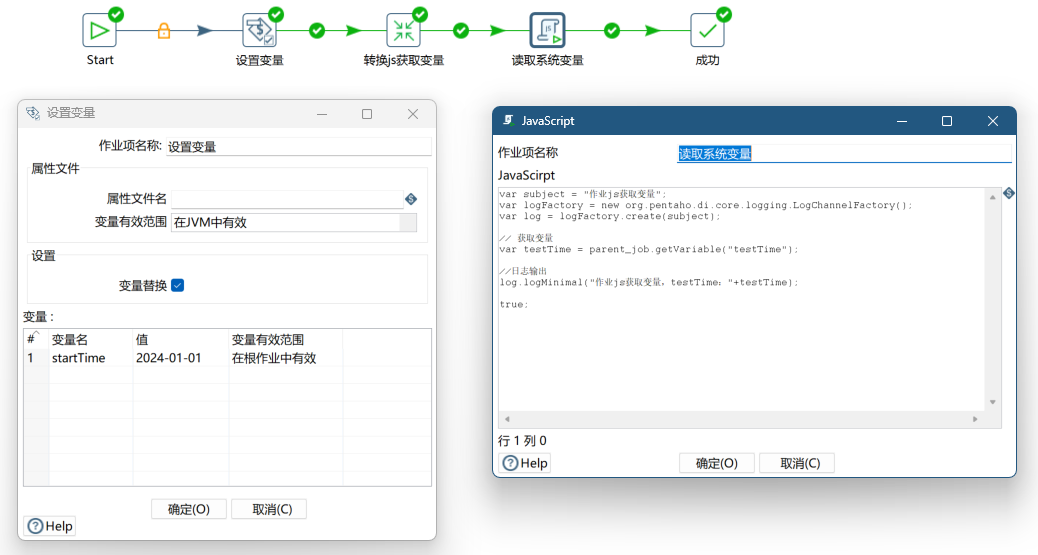The width and height of the screenshot is (1038, 555).
Task: Click the 值 column header
Action: (181, 339)
